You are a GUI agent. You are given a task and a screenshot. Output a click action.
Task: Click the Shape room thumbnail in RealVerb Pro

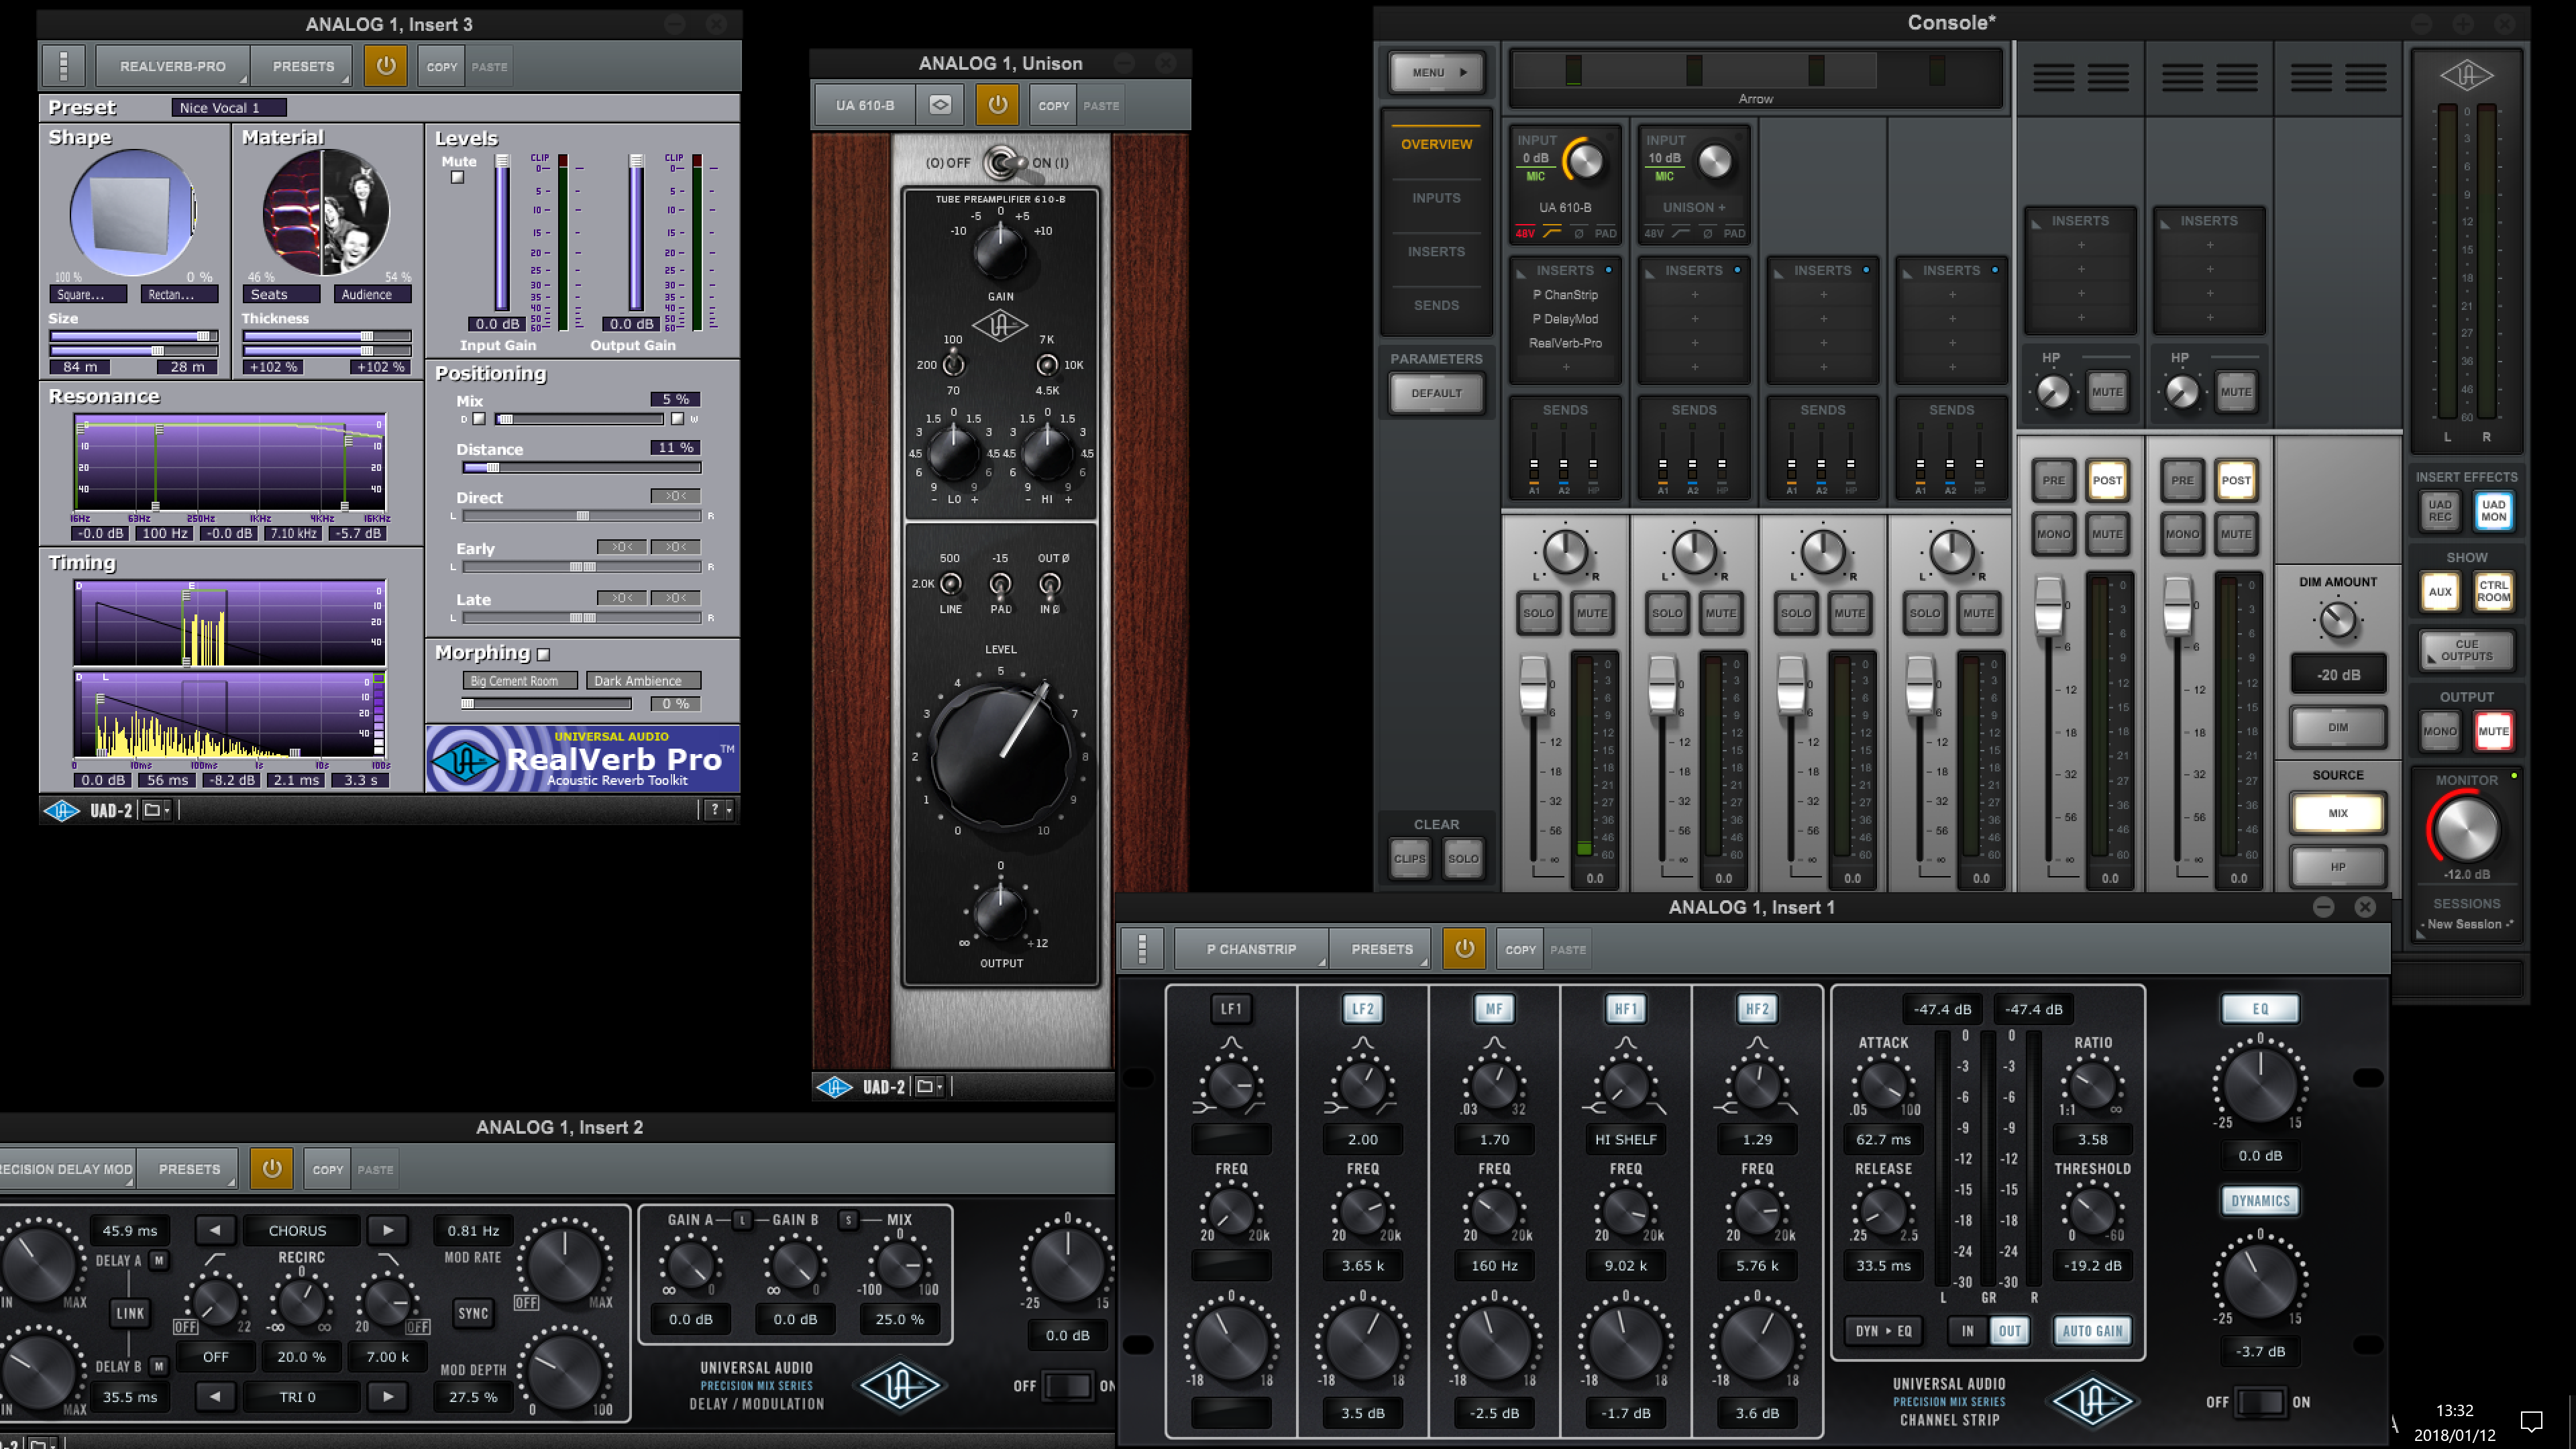pos(133,213)
